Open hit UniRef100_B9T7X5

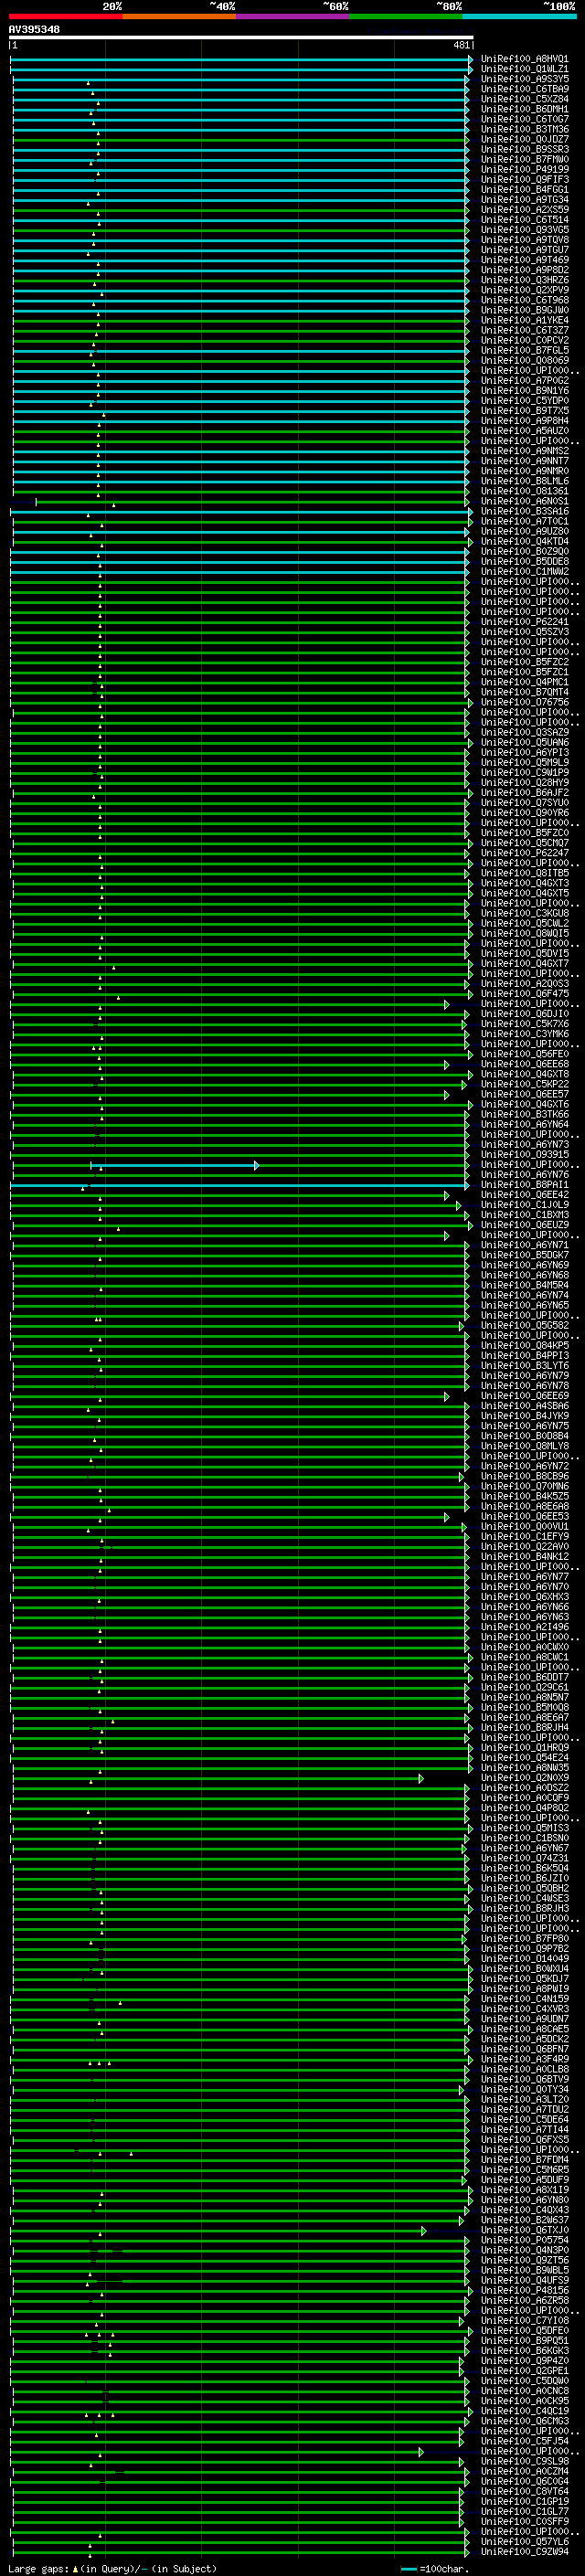pos(525,411)
